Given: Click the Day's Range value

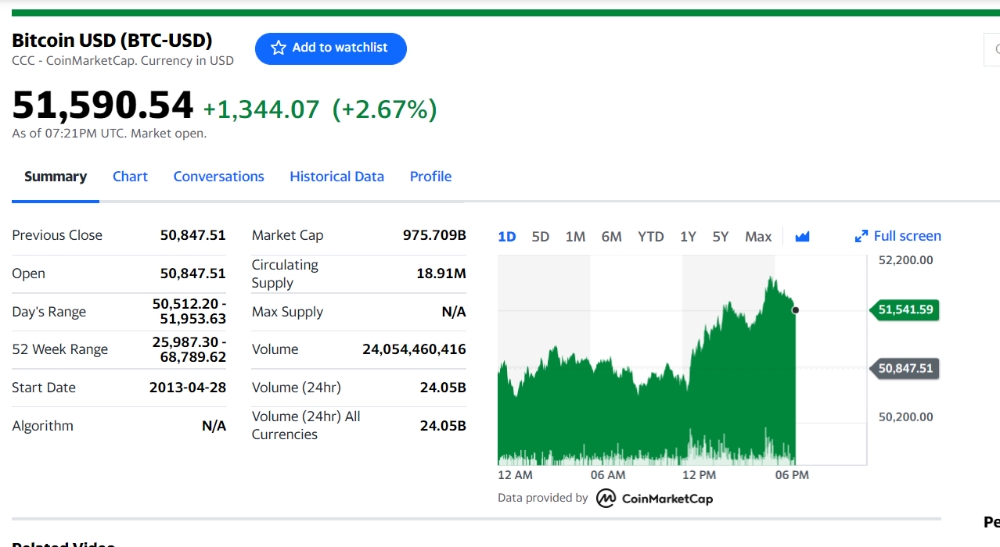Looking at the screenshot, I should tap(189, 311).
